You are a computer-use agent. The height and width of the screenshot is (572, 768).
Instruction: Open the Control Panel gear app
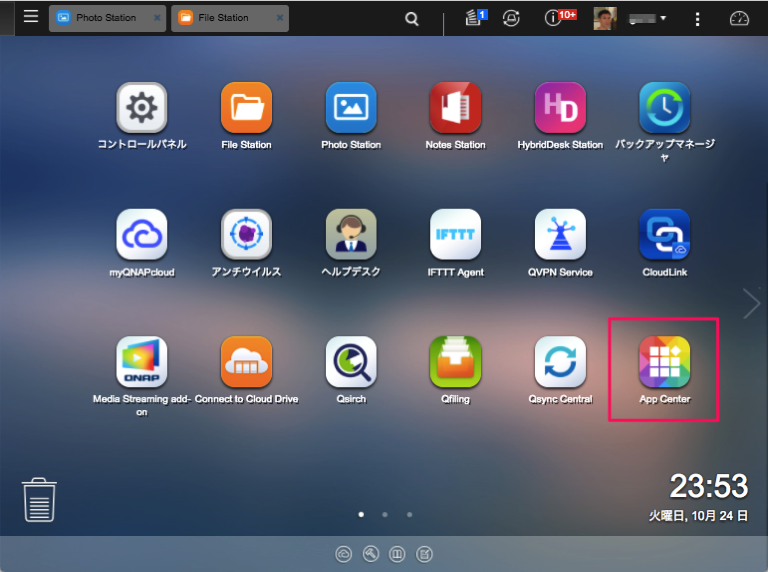click(x=142, y=108)
